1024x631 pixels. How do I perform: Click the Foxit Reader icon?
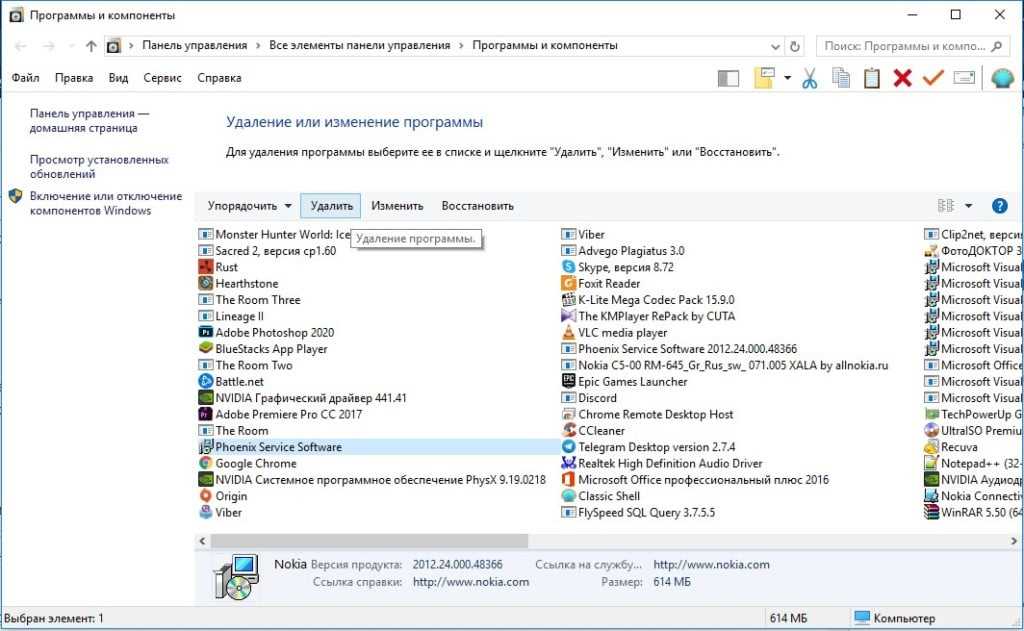tap(568, 283)
